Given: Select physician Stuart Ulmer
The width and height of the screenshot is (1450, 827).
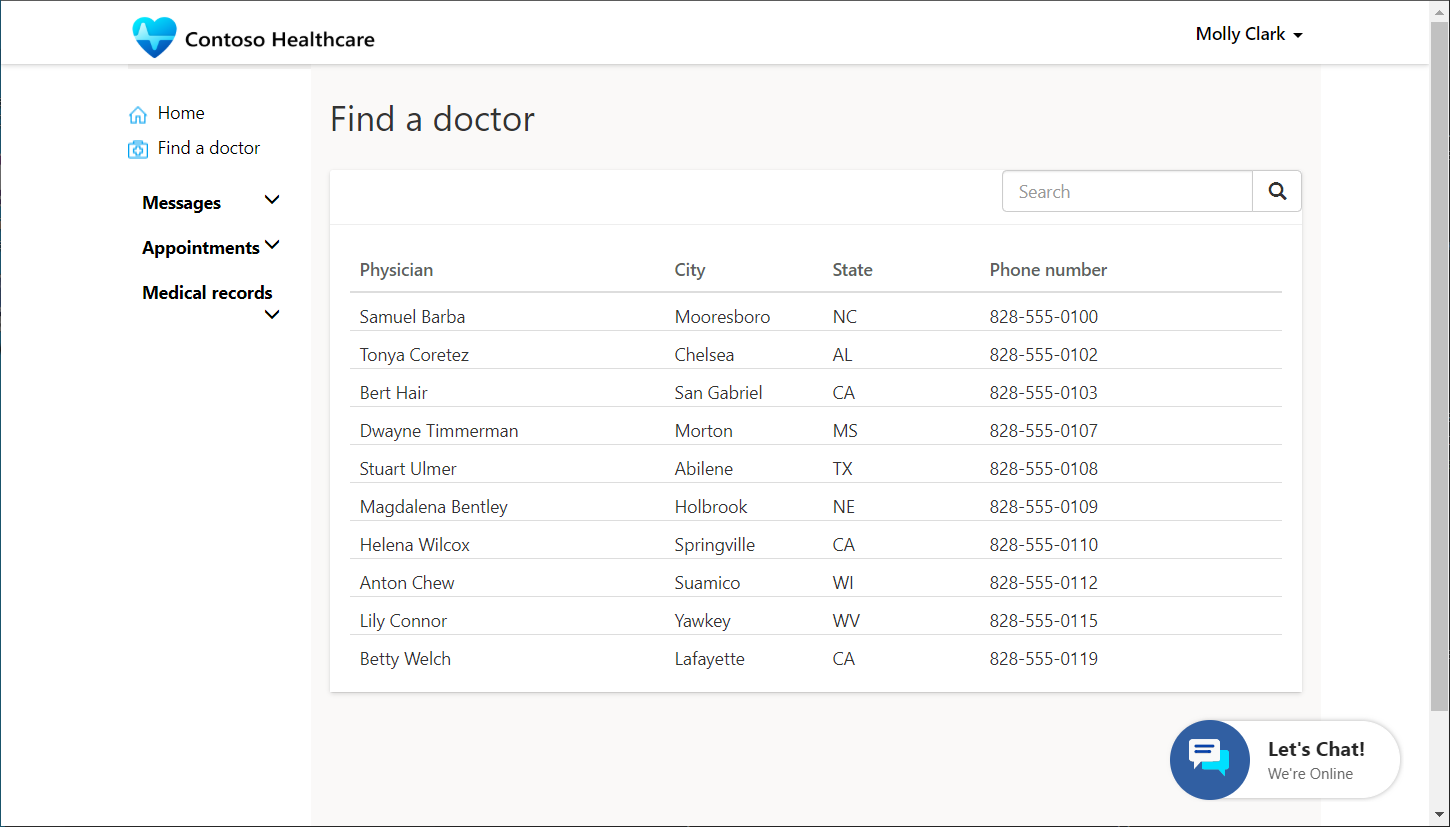Looking at the screenshot, I should click(x=408, y=469).
